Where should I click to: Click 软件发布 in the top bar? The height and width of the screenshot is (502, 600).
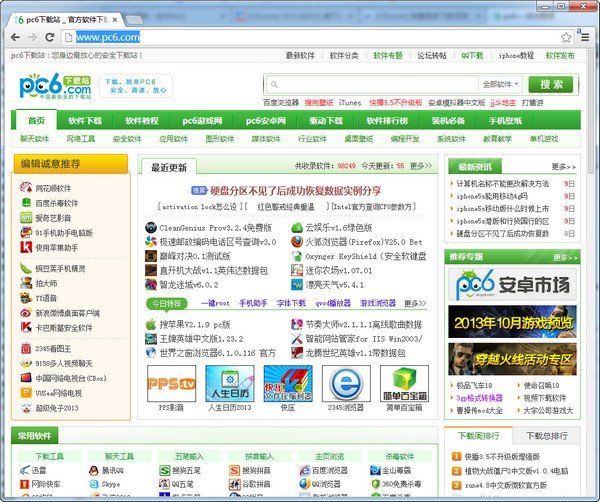pos(560,55)
